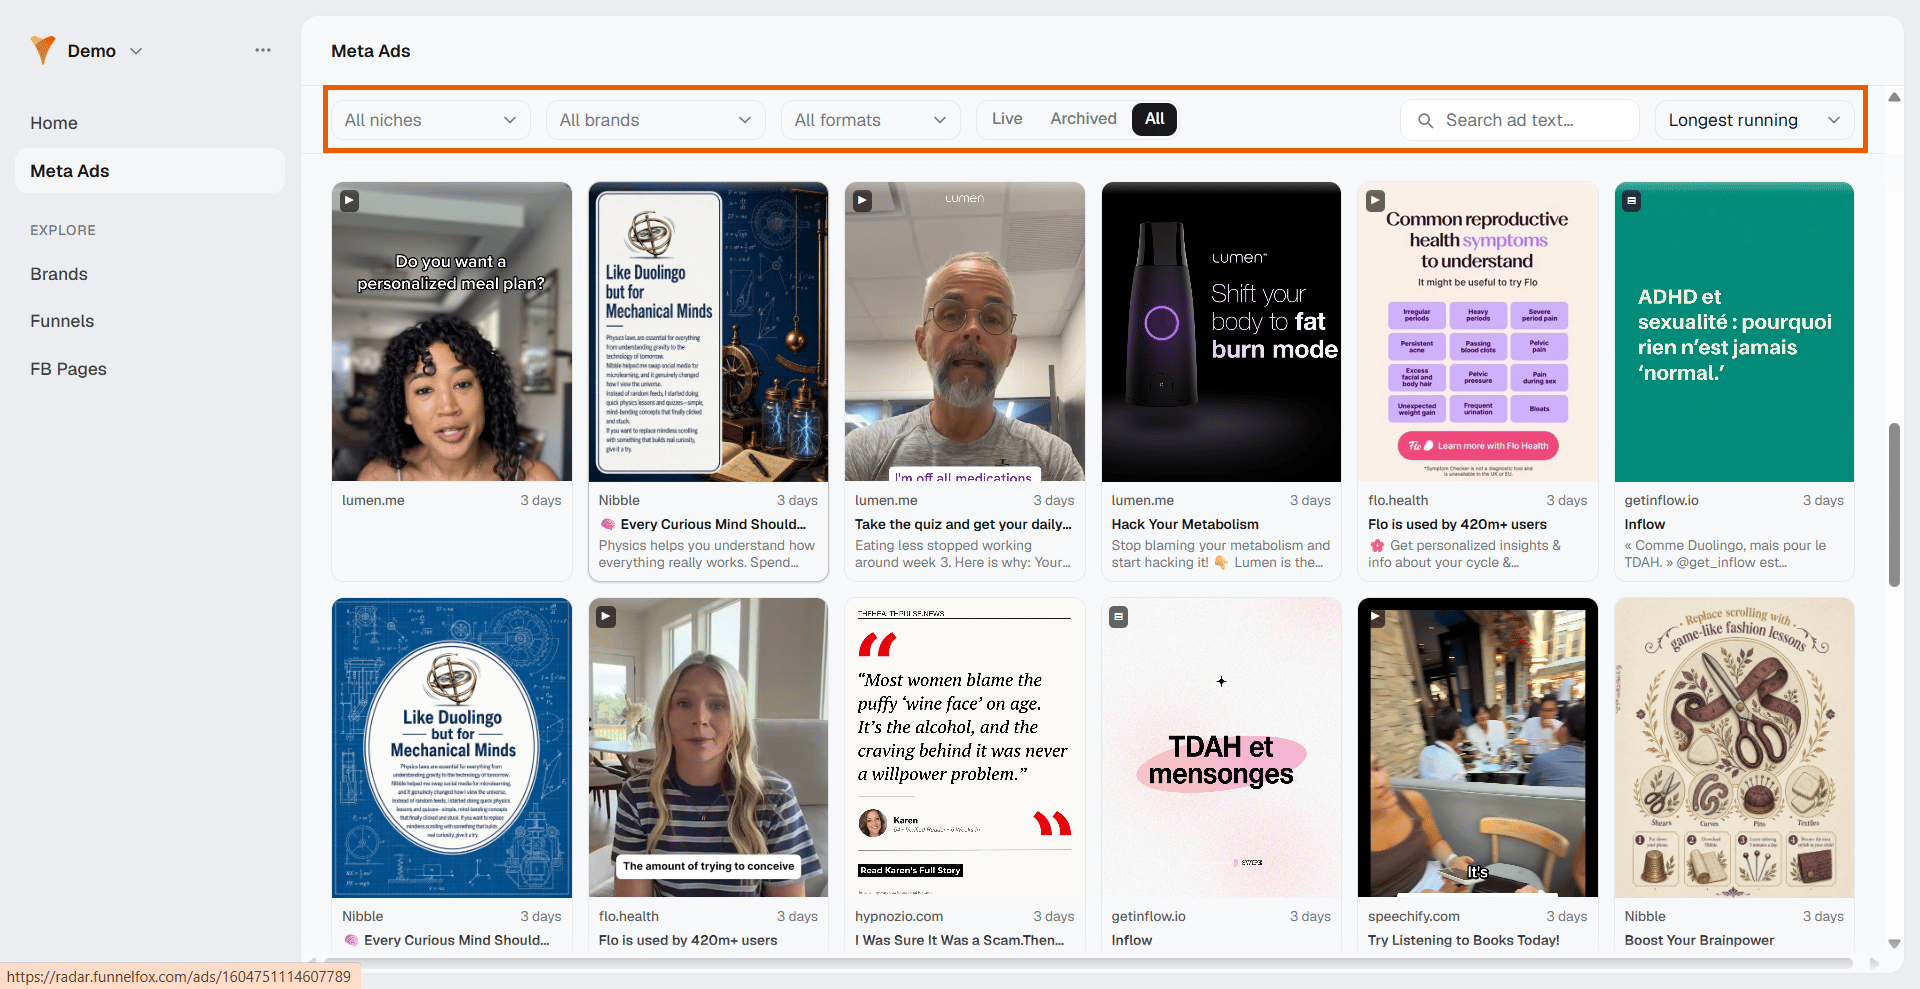Open the All brands dropdown
This screenshot has height=989, width=1920.
click(x=655, y=120)
